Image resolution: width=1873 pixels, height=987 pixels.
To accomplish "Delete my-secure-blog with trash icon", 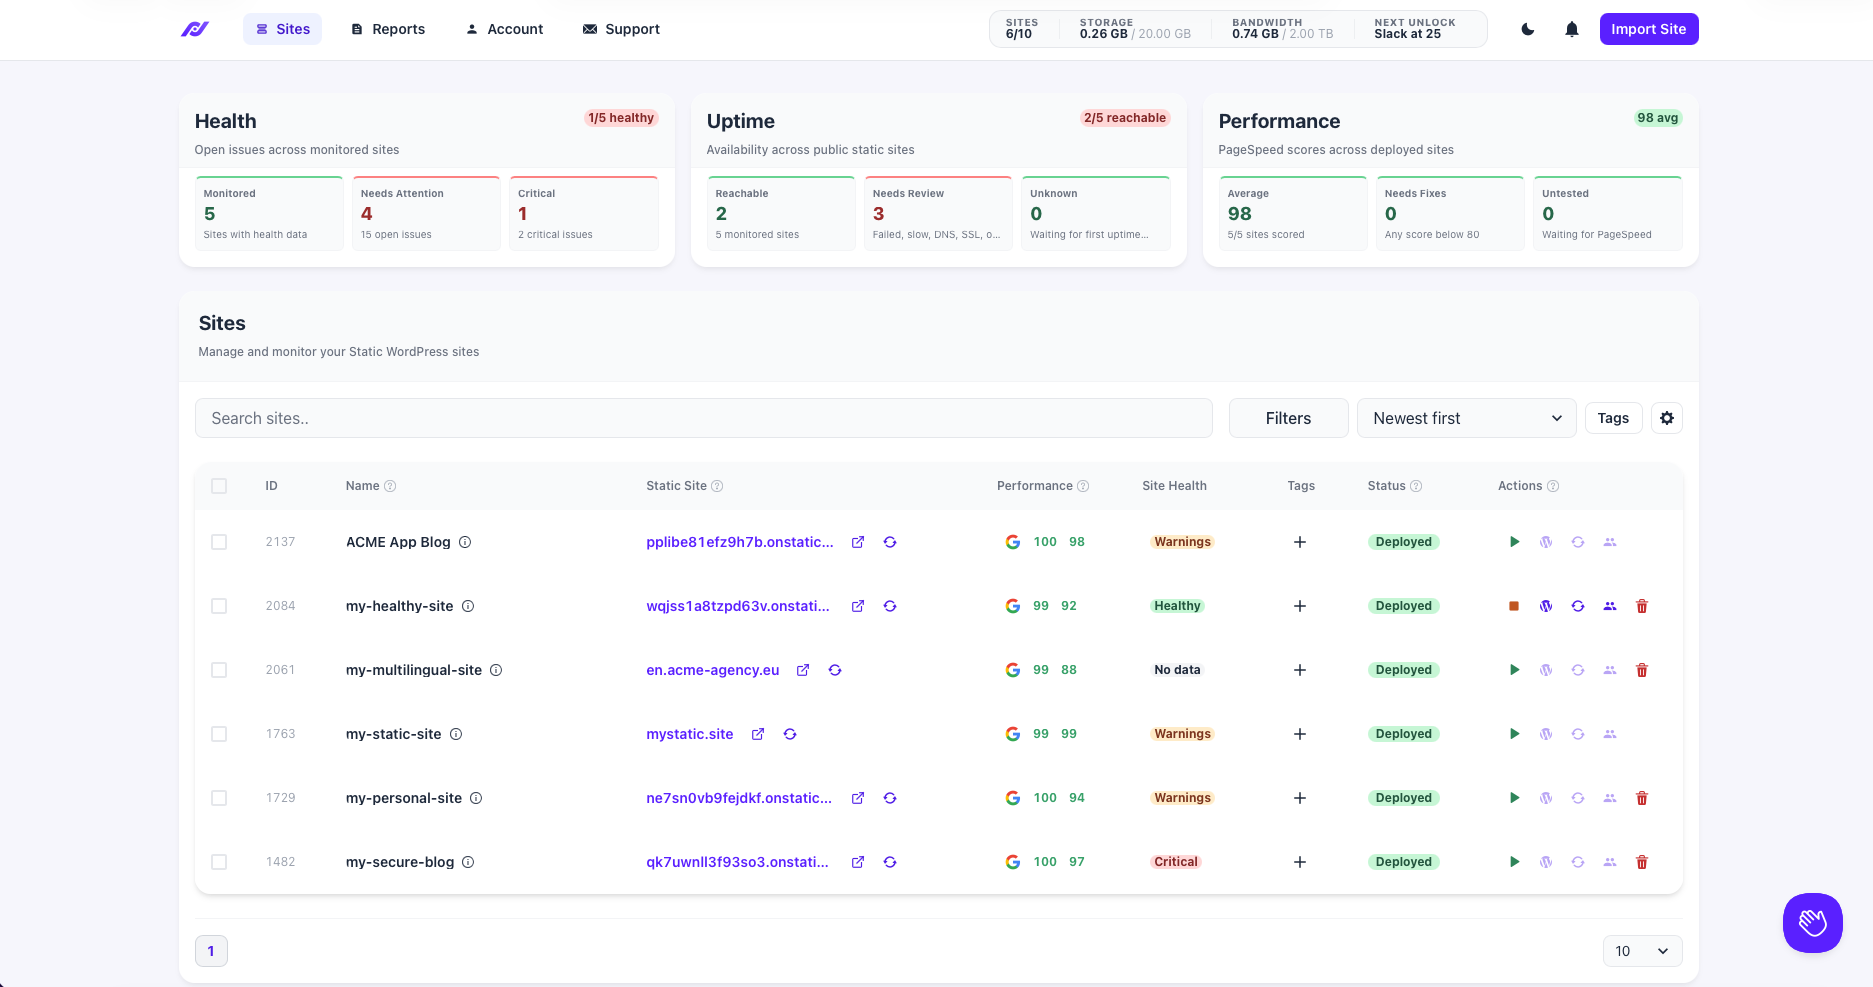I will [1642, 862].
